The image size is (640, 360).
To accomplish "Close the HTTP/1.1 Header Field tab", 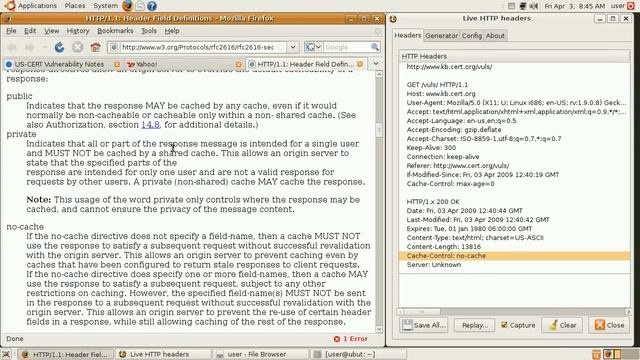I will pyautogui.click(x=360, y=64).
